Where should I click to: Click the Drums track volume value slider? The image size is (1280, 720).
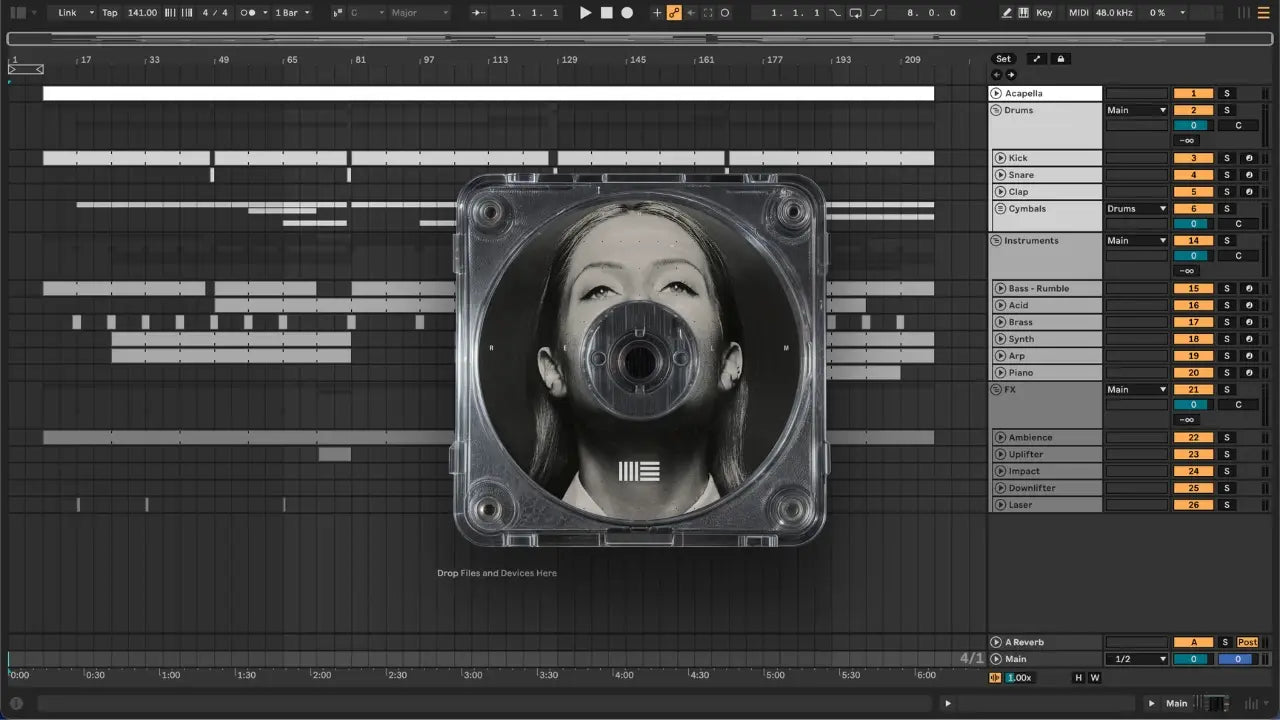(x=1193, y=126)
